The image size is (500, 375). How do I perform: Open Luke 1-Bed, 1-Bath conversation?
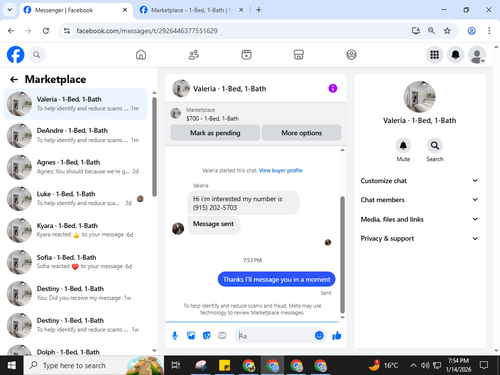click(75, 198)
